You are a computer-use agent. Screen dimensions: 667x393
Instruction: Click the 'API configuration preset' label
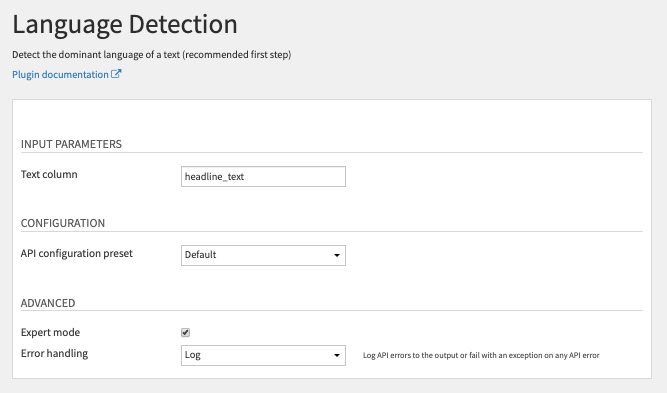point(77,253)
